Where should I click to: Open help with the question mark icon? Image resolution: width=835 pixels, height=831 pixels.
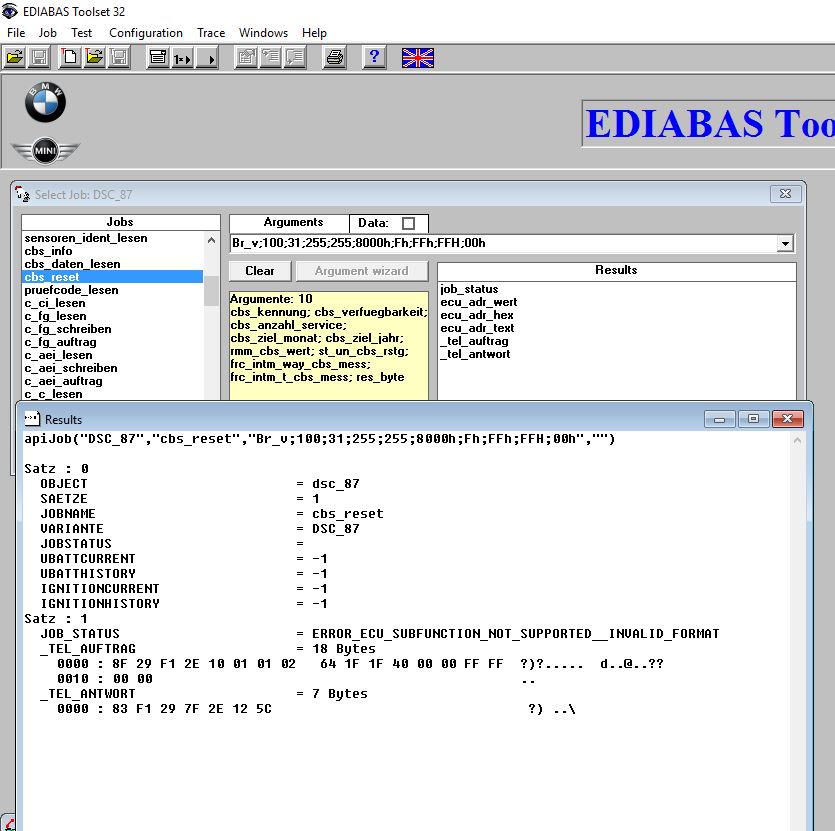coord(374,58)
